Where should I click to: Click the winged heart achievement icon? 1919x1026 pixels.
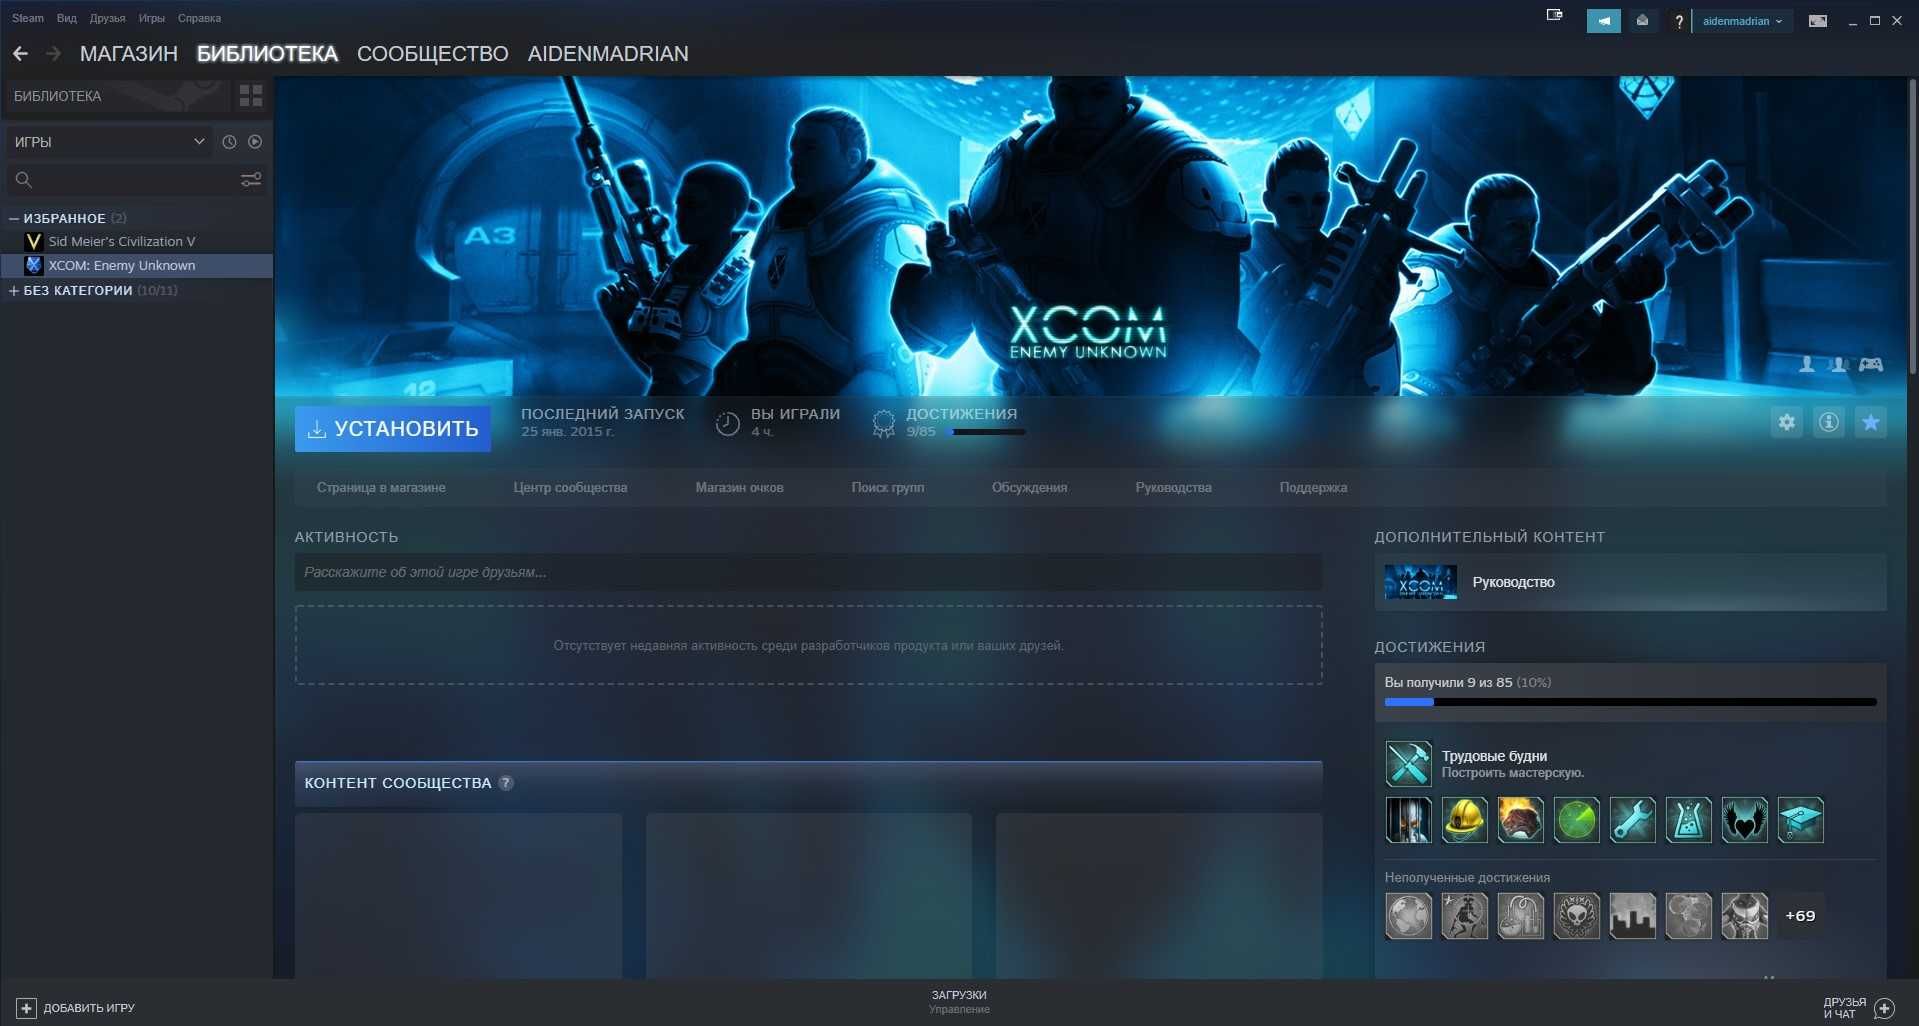click(1744, 820)
